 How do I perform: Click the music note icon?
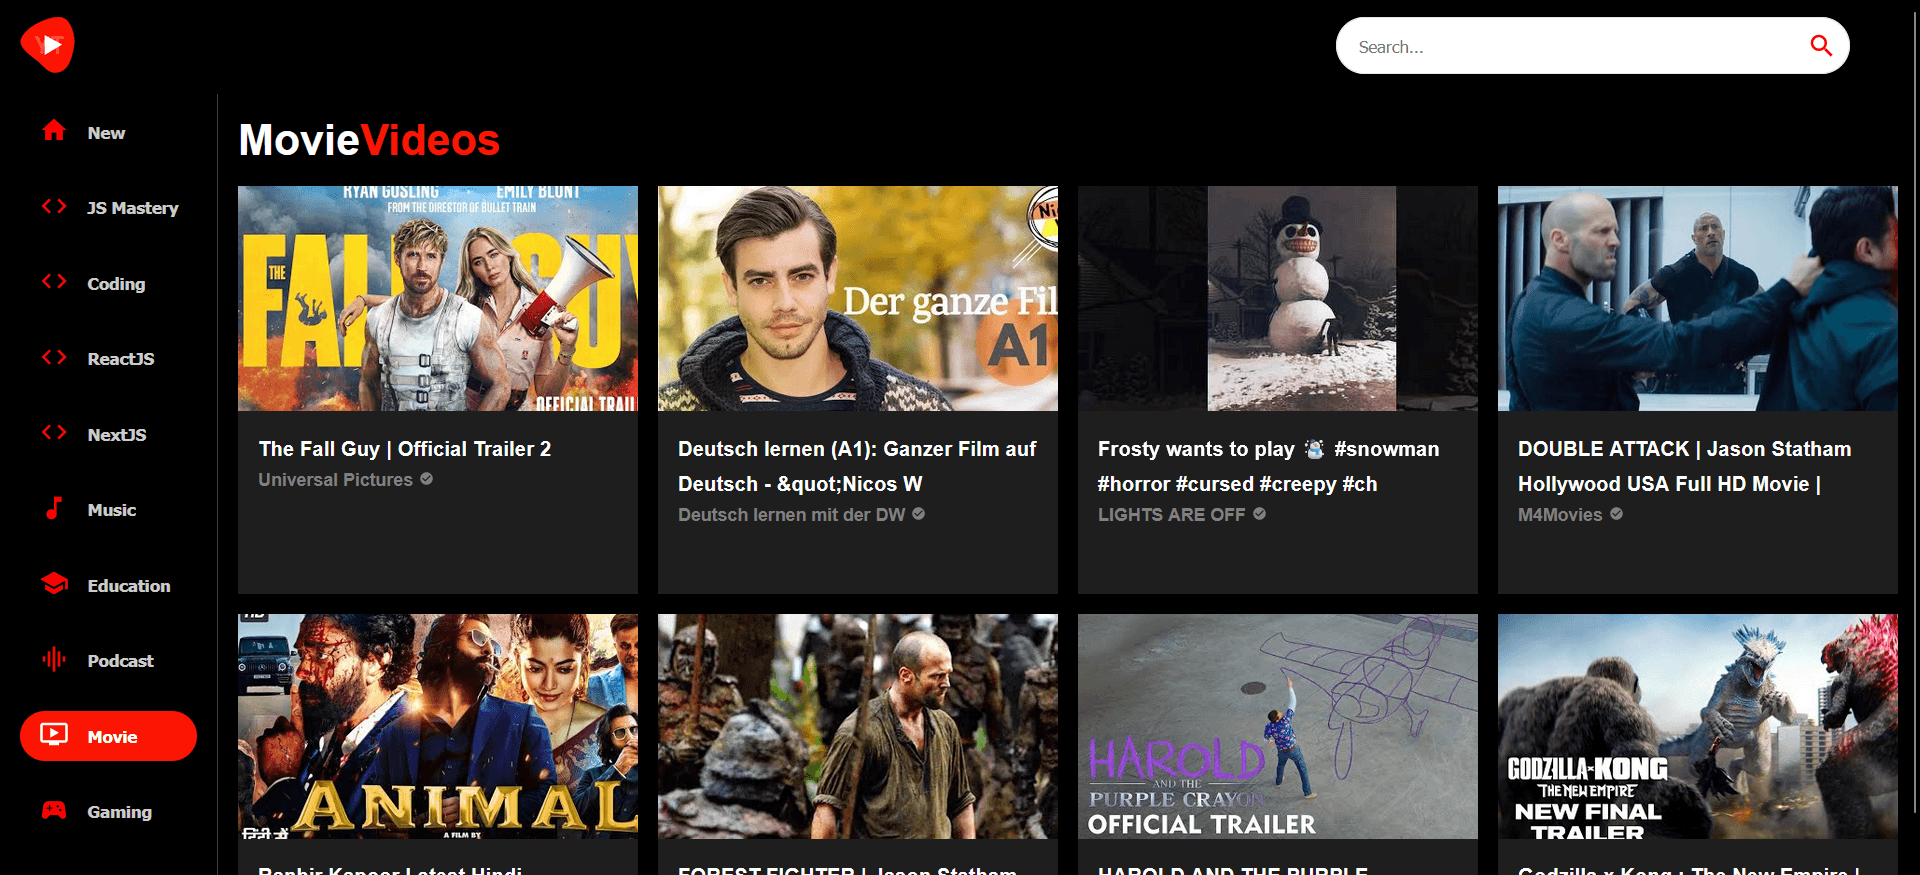click(x=54, y=508)
